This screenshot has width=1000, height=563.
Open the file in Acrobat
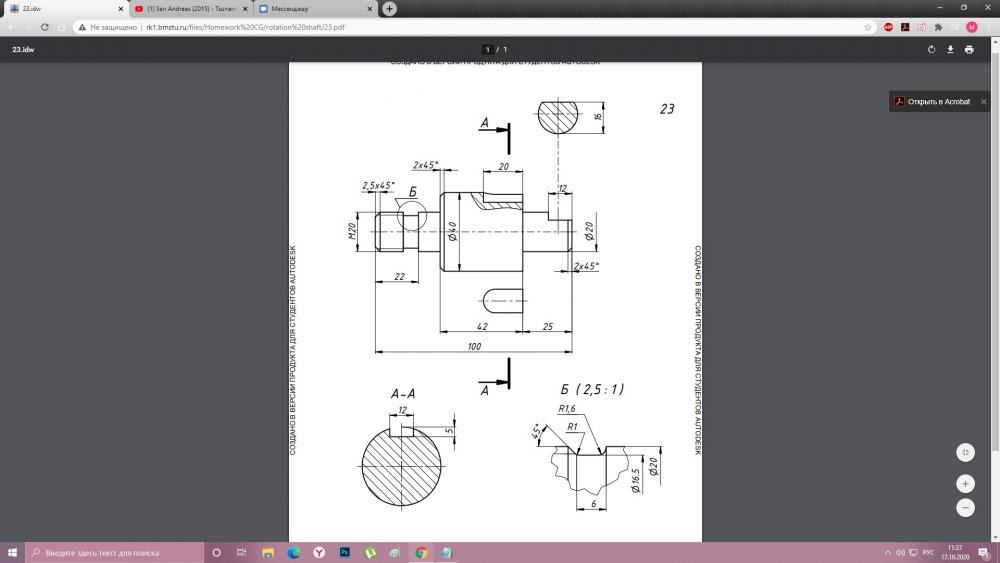pyautogui.click(x=932, y=101)
